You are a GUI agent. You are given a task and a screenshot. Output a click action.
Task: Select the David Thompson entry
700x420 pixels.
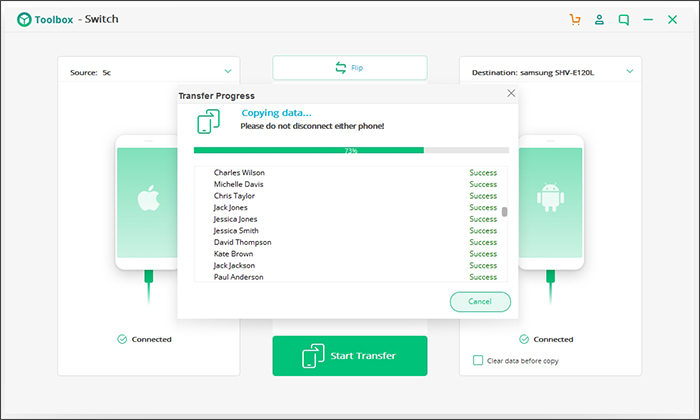pyautogui.click(x=351, y=242)
